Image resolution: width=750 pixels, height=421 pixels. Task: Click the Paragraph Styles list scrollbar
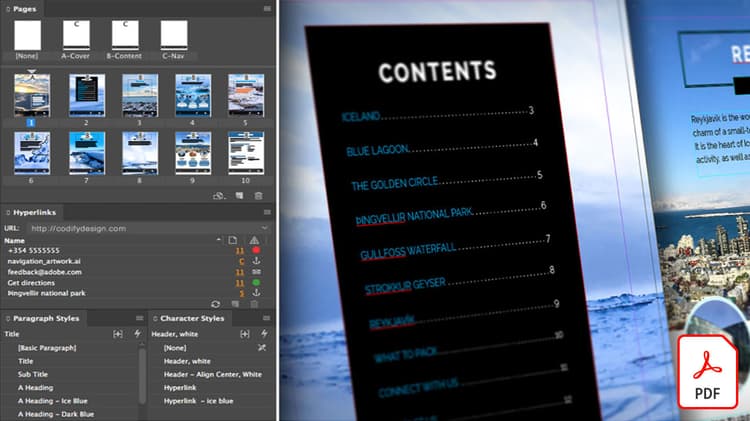(142, 376)
